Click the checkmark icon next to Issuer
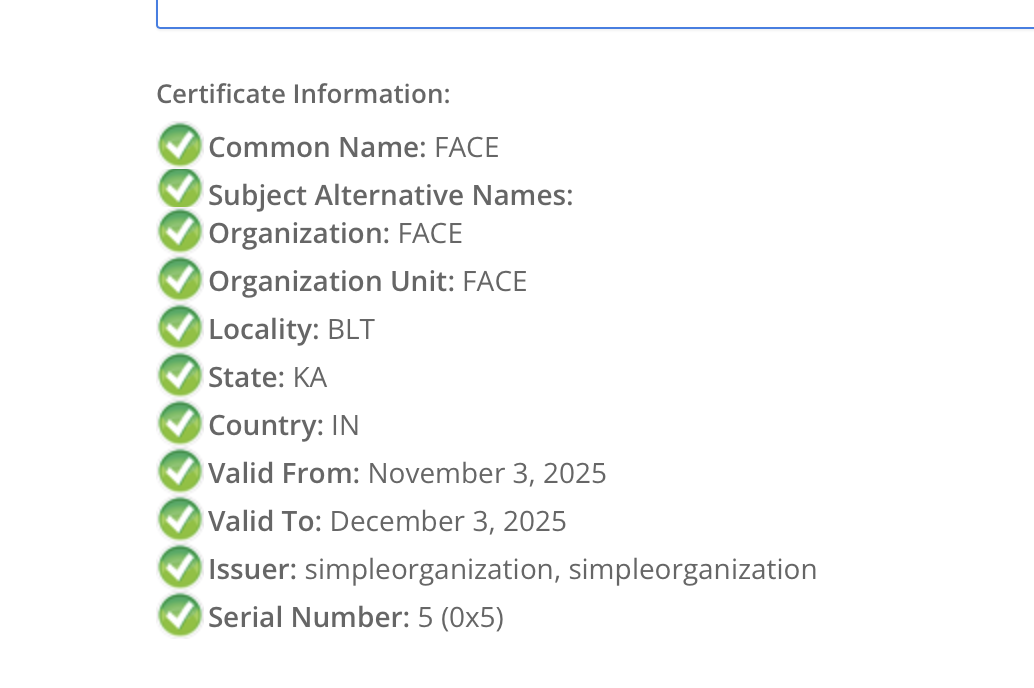1034x688 pixels. (x=180, y=567)
